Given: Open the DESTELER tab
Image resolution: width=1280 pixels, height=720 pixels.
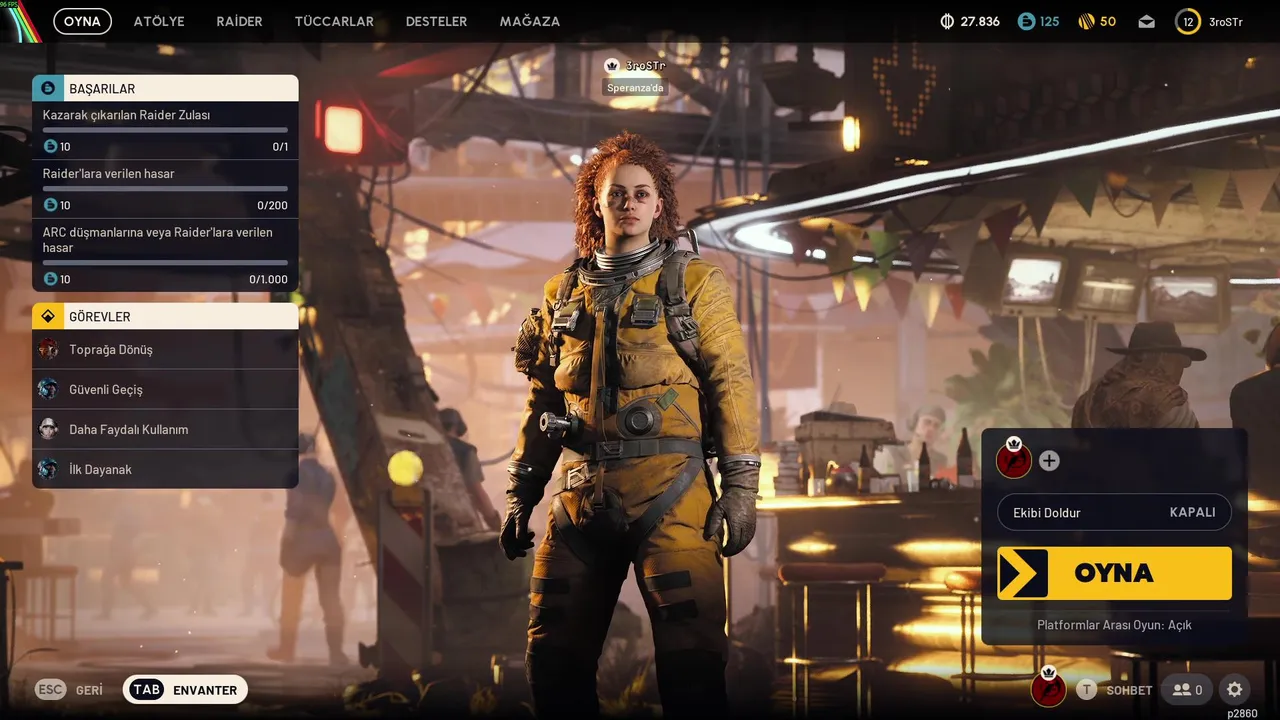Looking at the screenshot, I should point(436,21).
